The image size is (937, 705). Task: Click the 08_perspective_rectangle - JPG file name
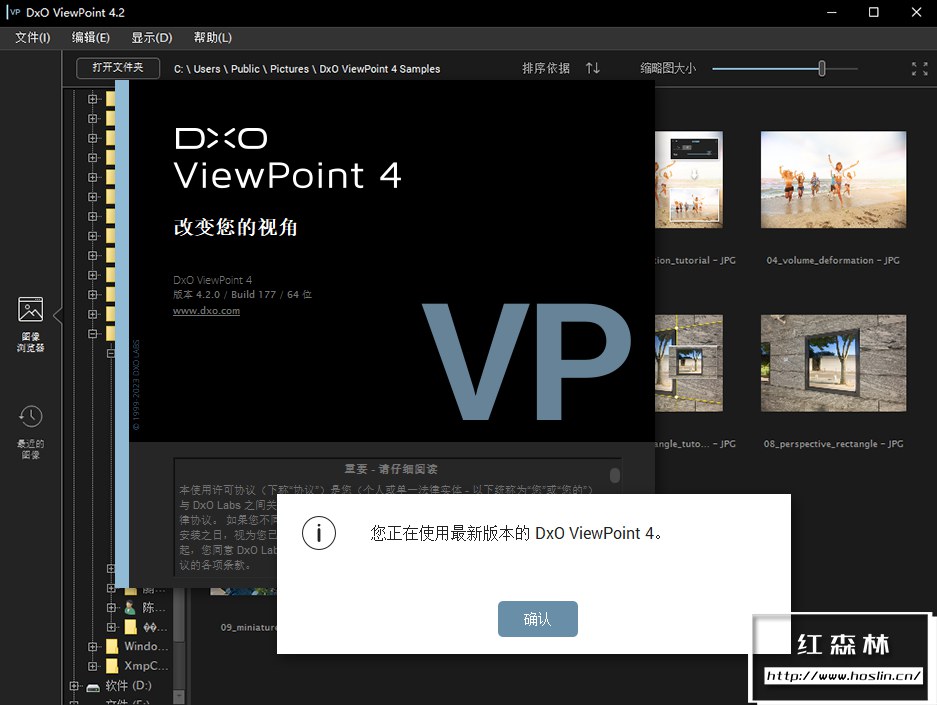point(833,444)
